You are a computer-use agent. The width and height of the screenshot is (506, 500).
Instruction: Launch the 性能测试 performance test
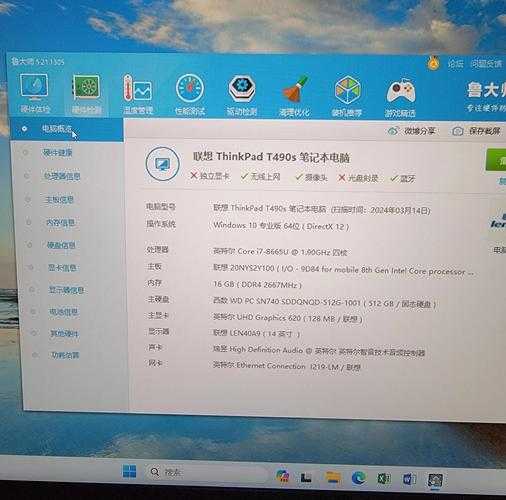point(190,95)
